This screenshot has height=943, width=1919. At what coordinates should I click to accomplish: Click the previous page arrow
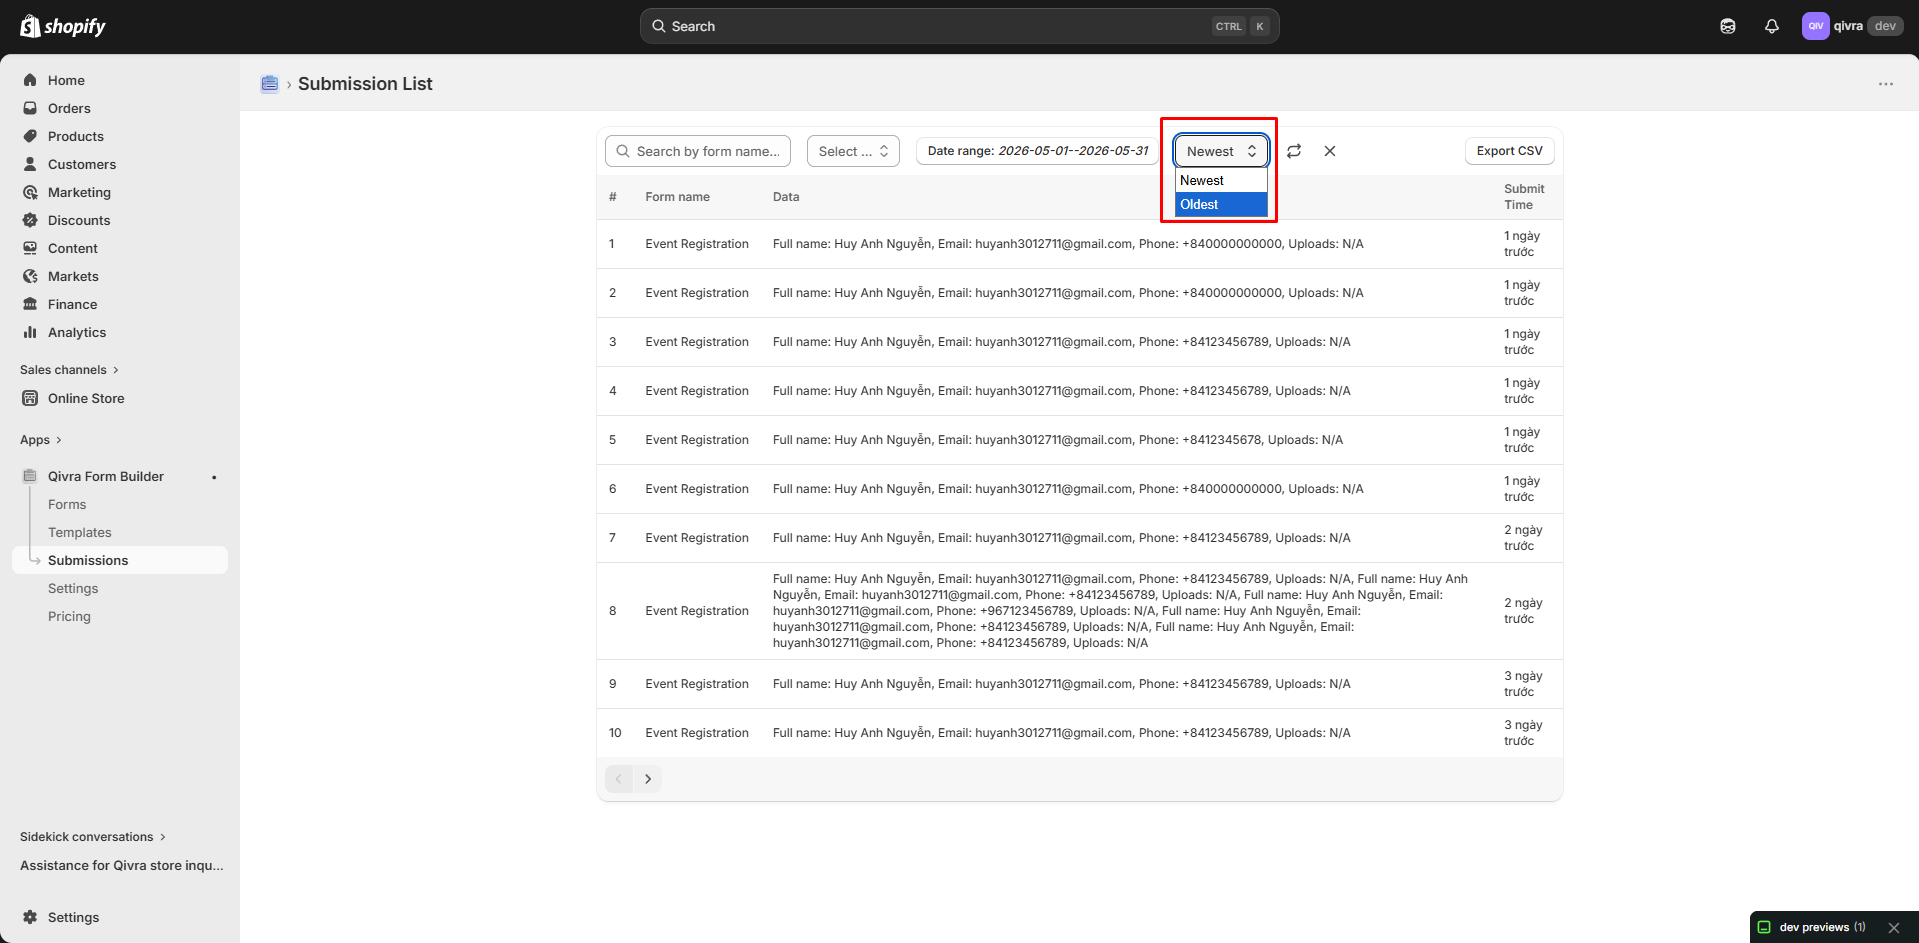[x=619, y=779]
